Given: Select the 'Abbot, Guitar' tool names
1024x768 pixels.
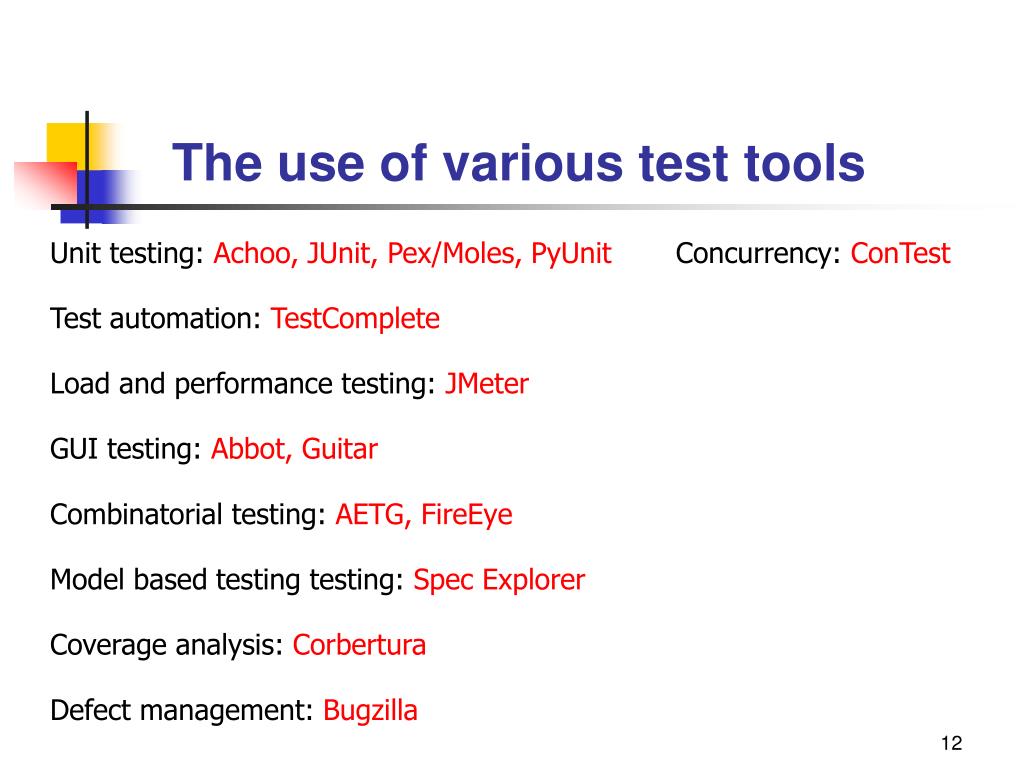Looking at the screenshot, I should (x=295, y=449).
